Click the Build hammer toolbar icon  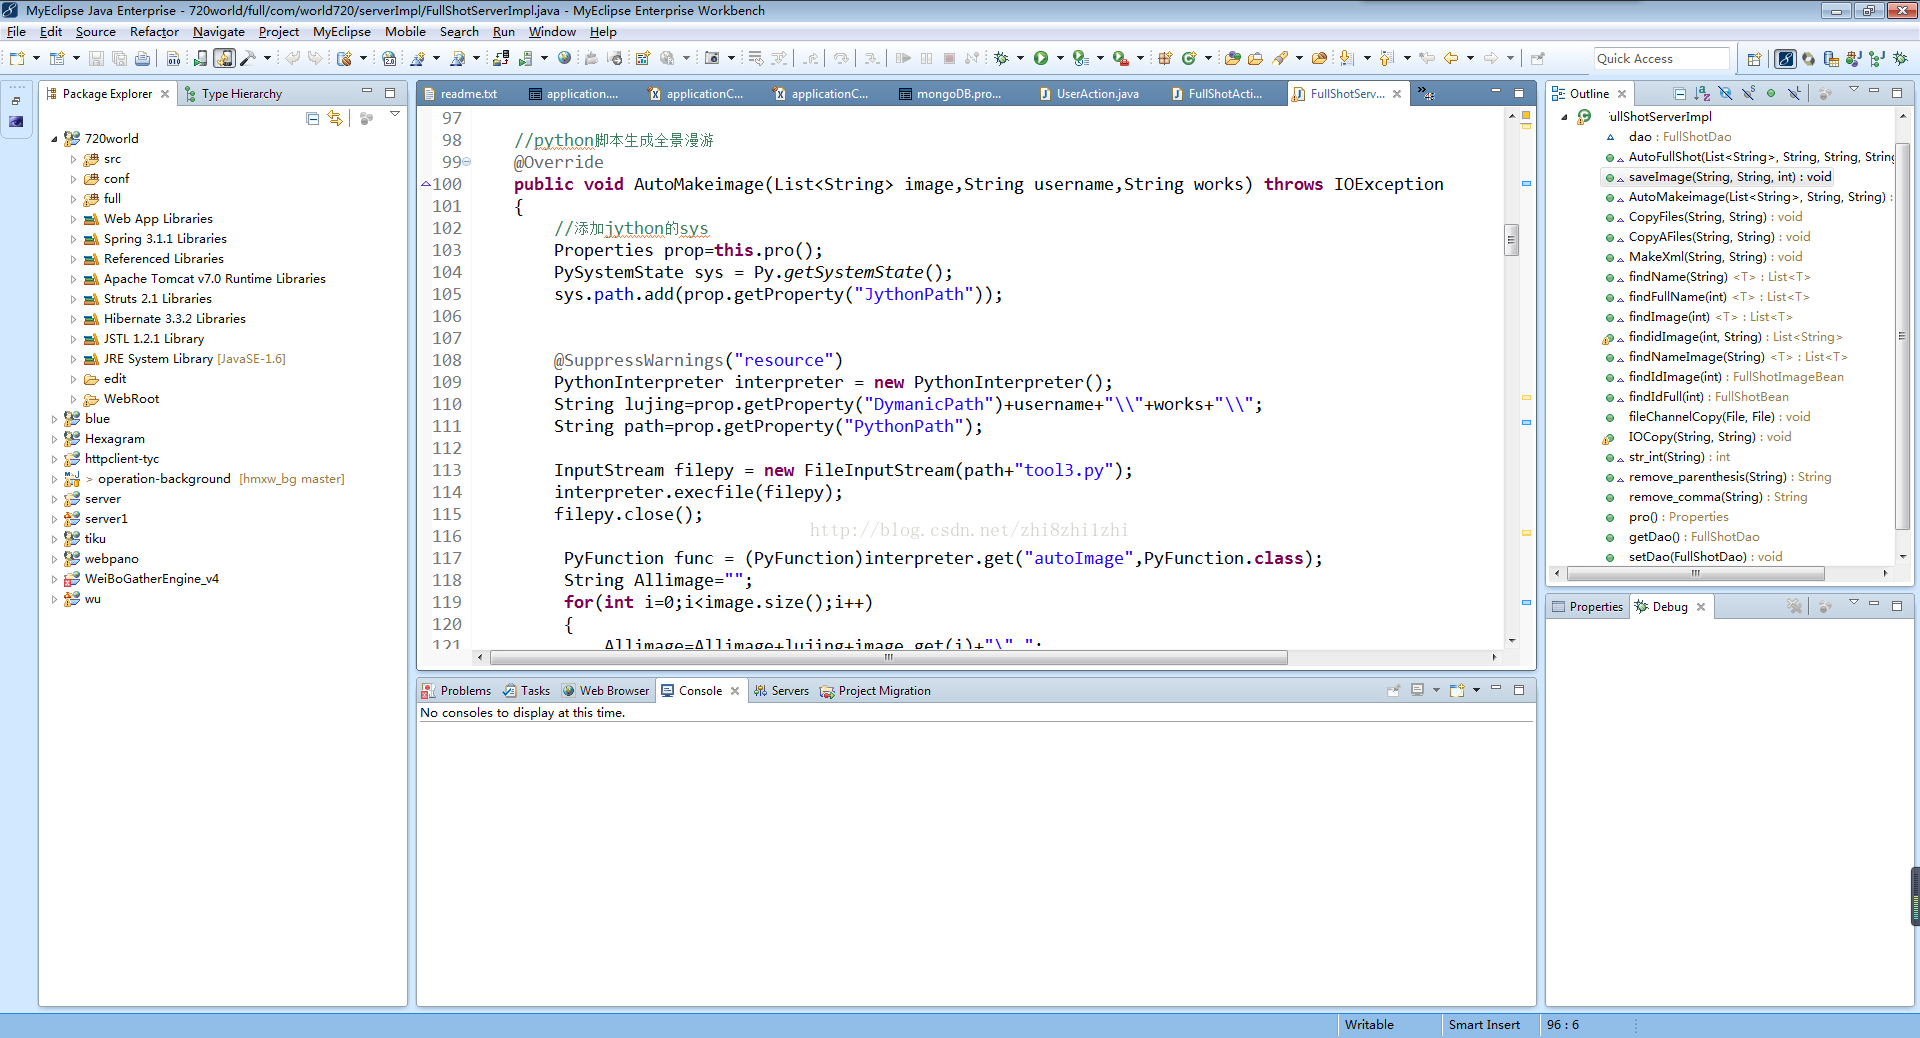[248, 58]
